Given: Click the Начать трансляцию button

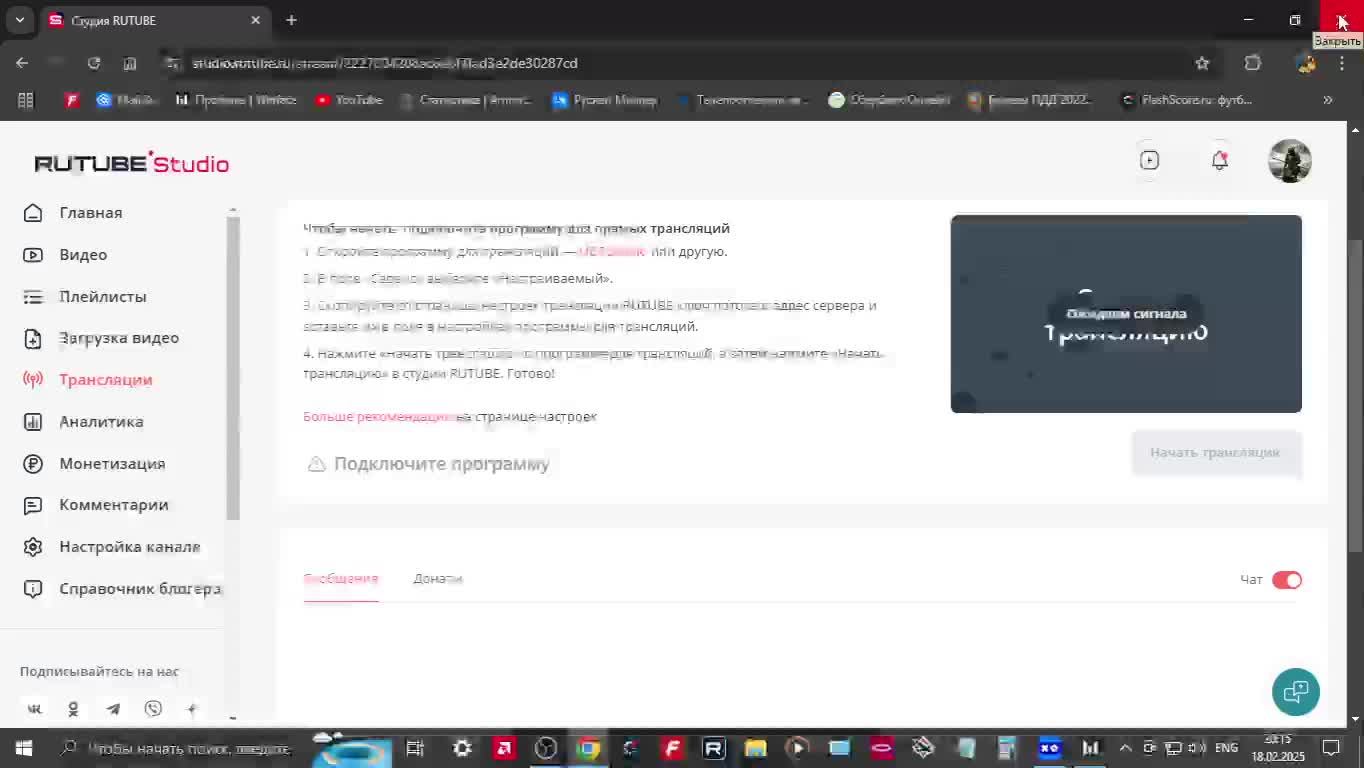Looking at the screenshot, I should tap(1216, 453).
